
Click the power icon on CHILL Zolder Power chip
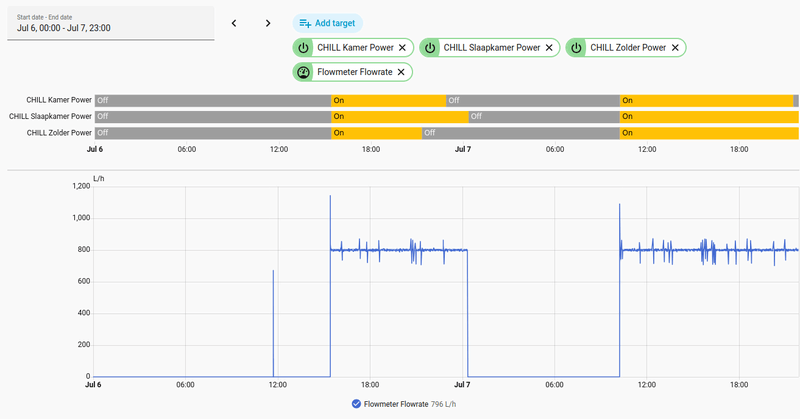[x=576, y=47]
